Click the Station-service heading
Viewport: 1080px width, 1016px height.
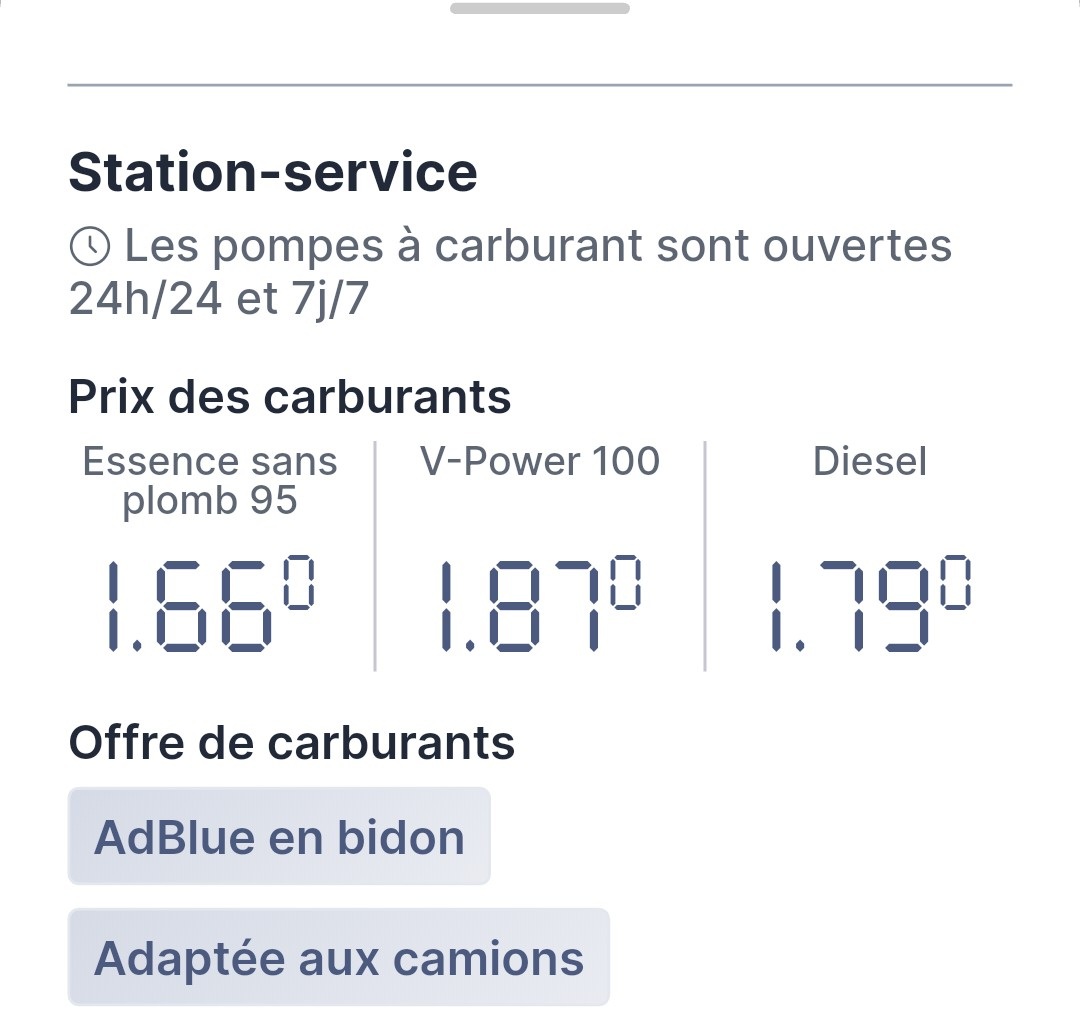click(x=272, y=173)
